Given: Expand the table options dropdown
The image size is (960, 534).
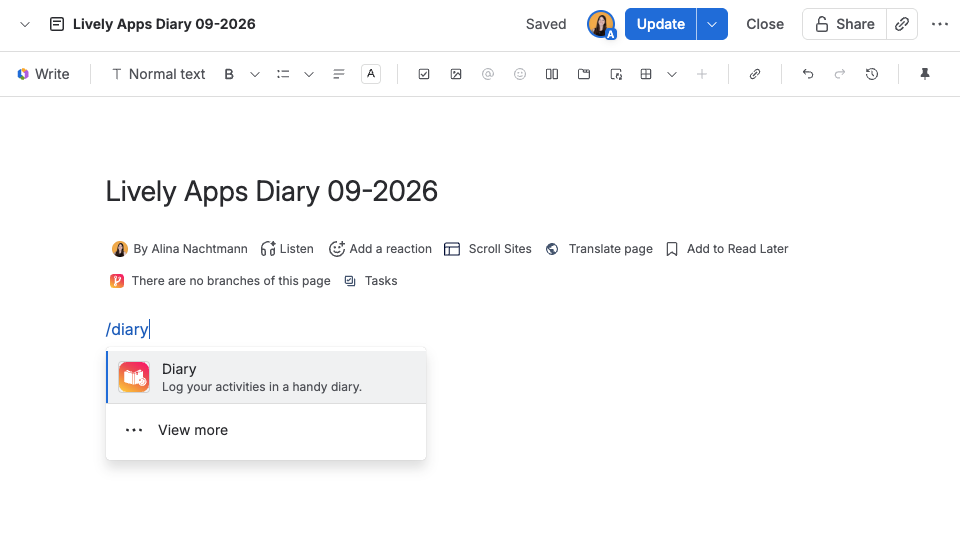Looking at the screenshot, I should [672, 74].
